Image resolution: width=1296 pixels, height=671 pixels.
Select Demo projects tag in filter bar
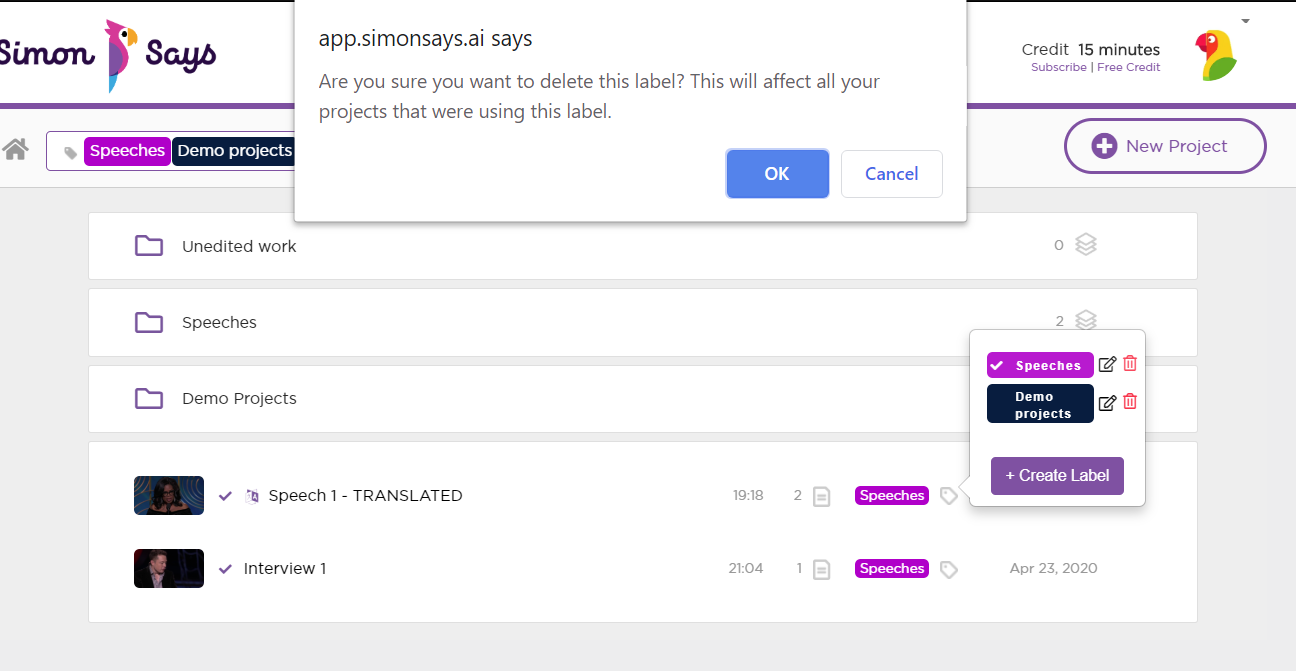[x=234, y=151]
